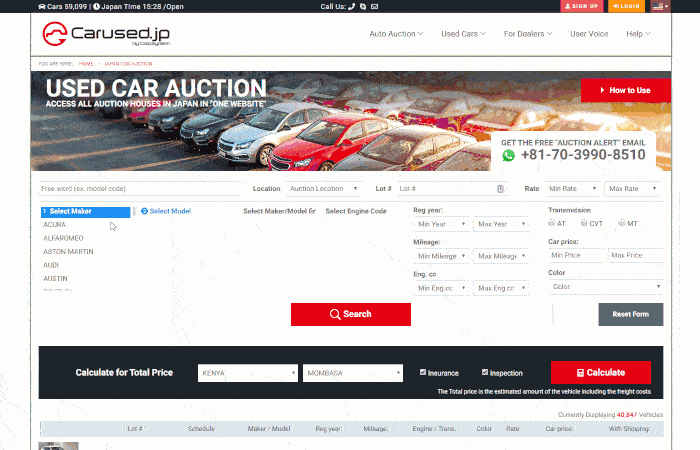Click the clock icon beside Japan Time

[96, 6]
